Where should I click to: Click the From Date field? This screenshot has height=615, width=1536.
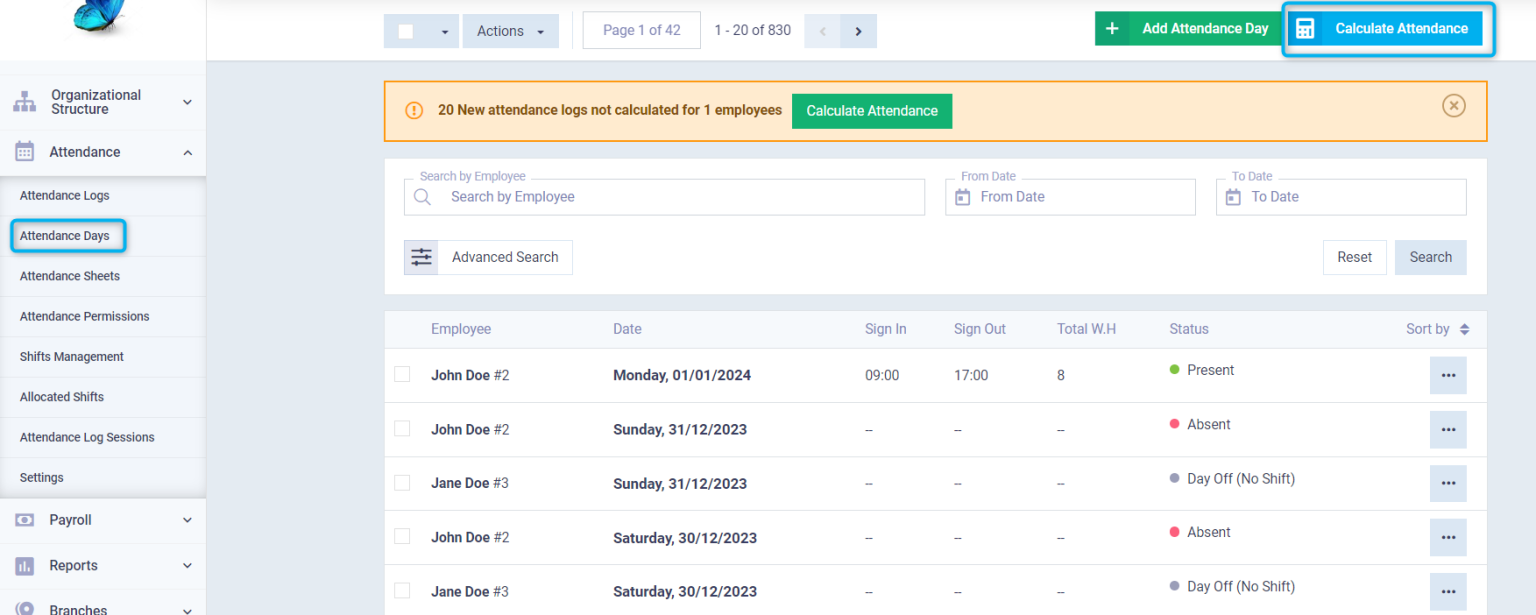[x=1070, y=197]
